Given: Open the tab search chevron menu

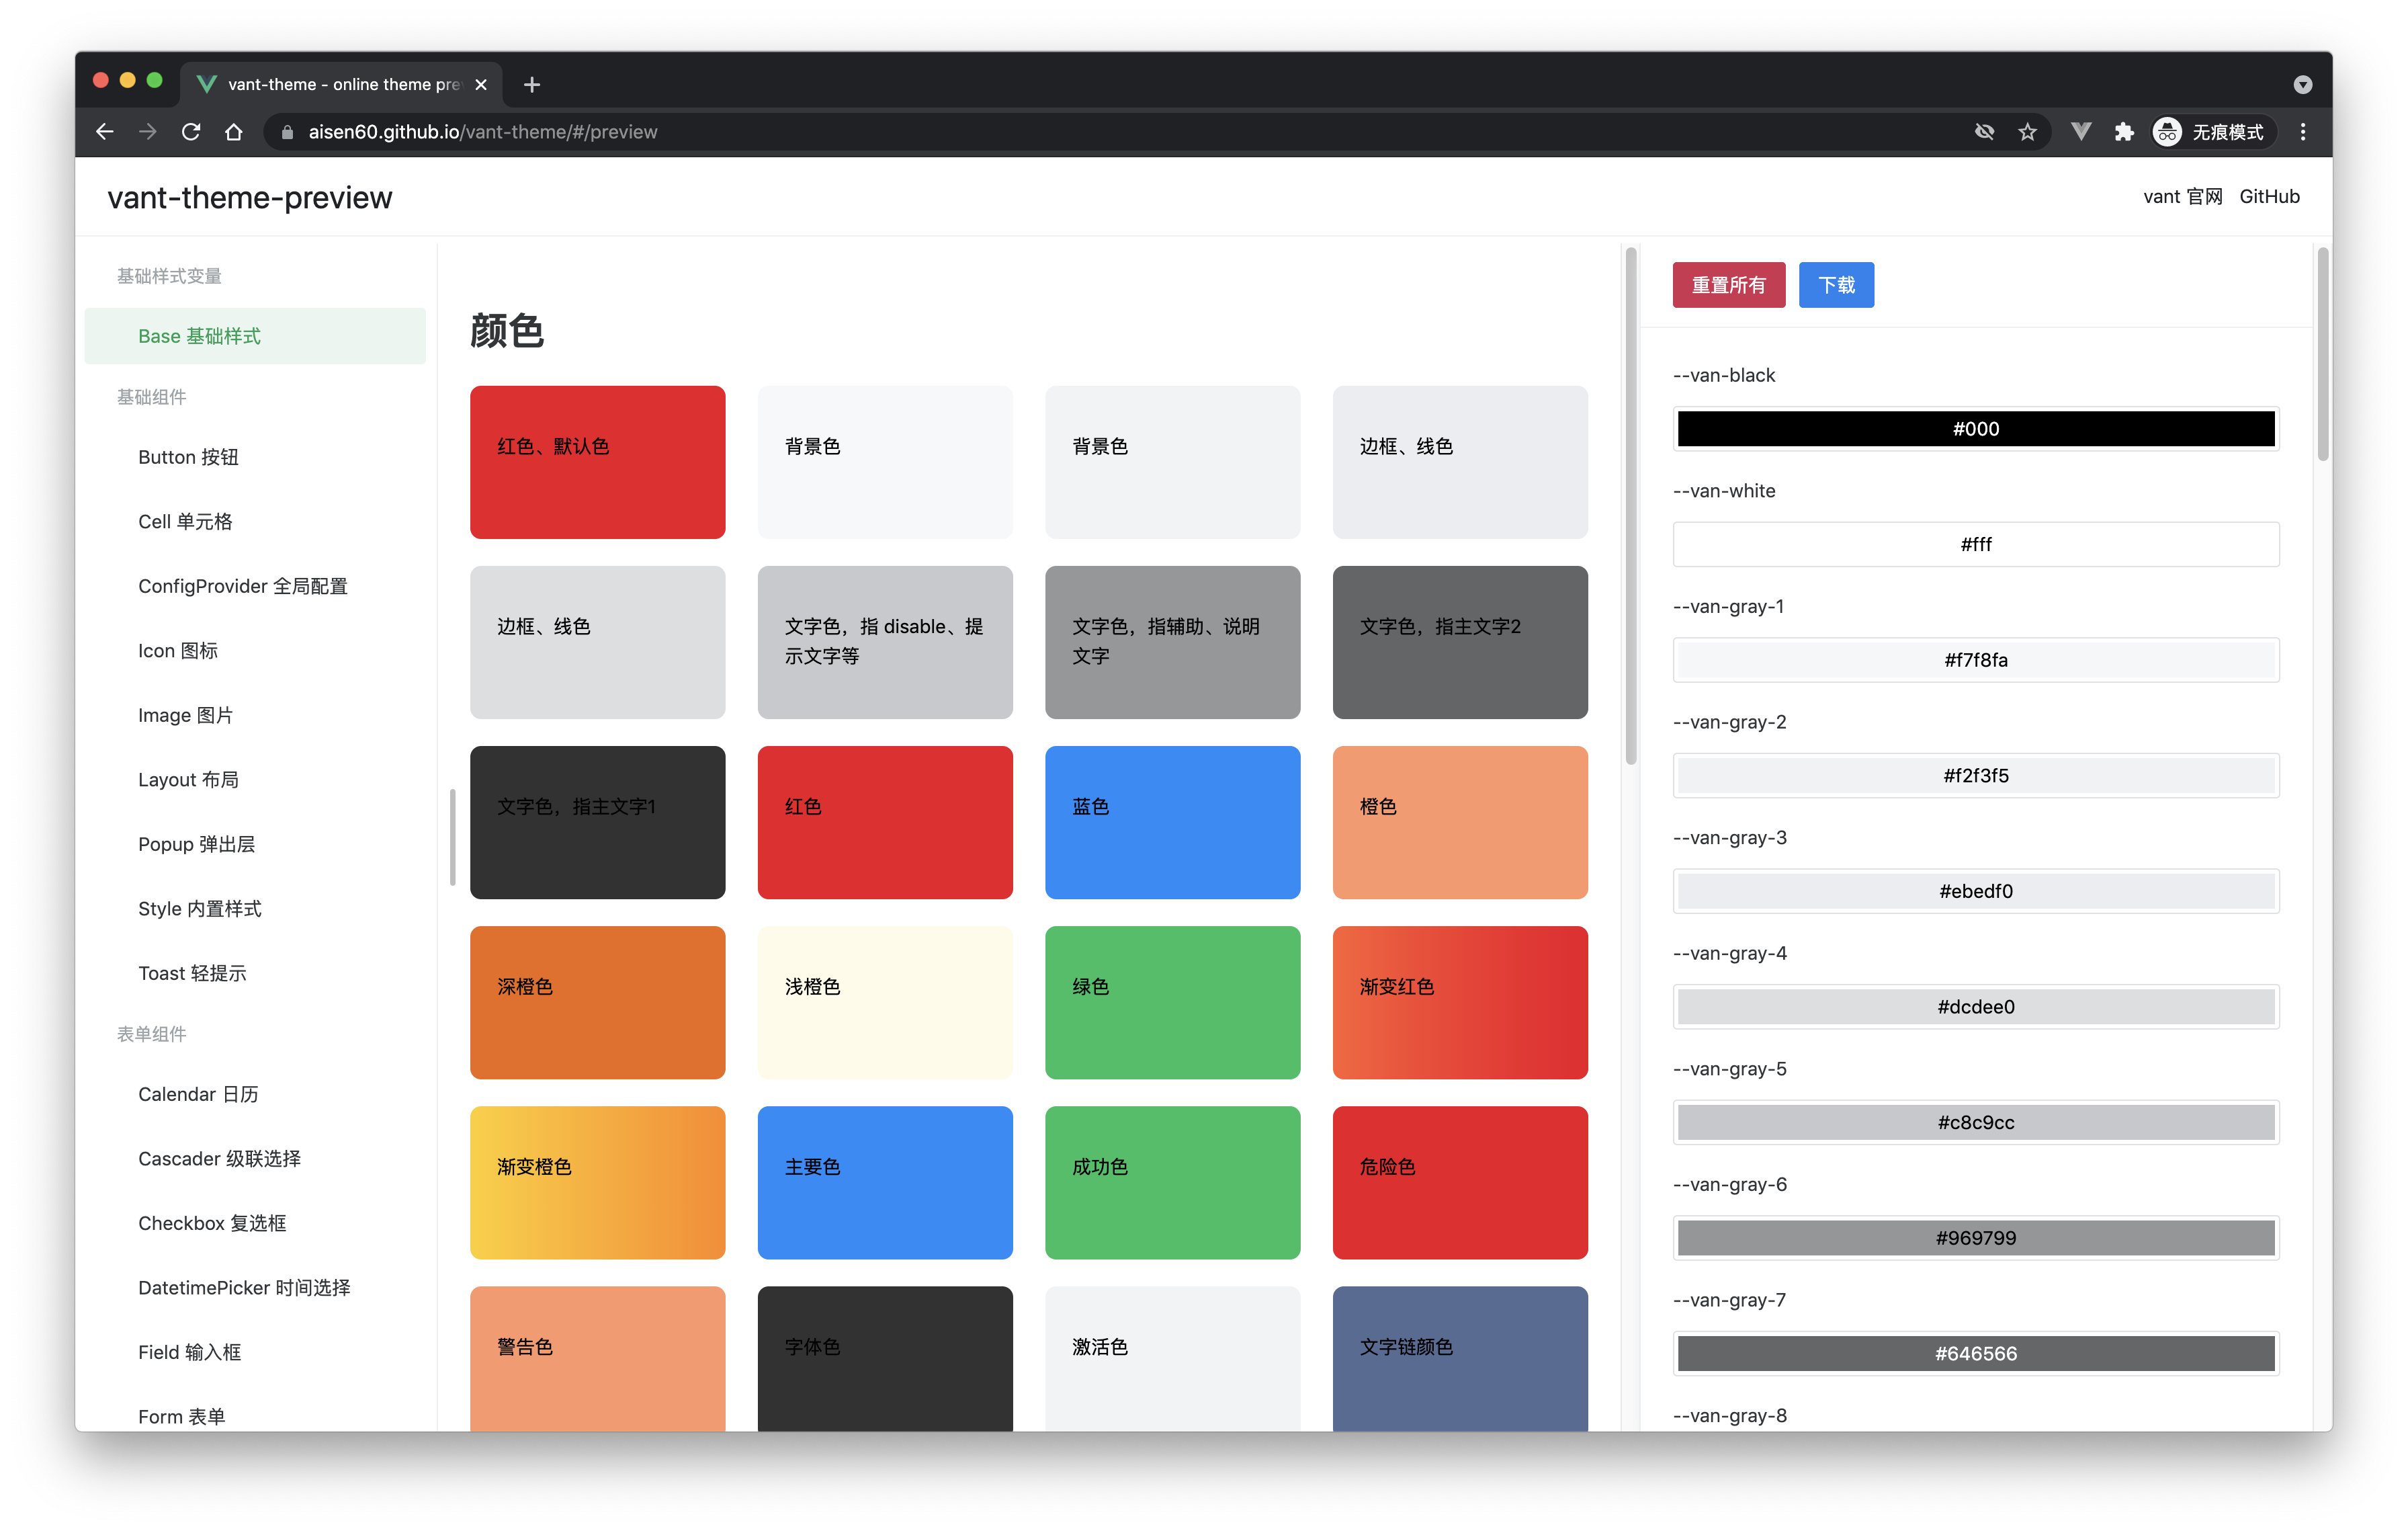Looking at the screenshot, I should (2303, 84).
